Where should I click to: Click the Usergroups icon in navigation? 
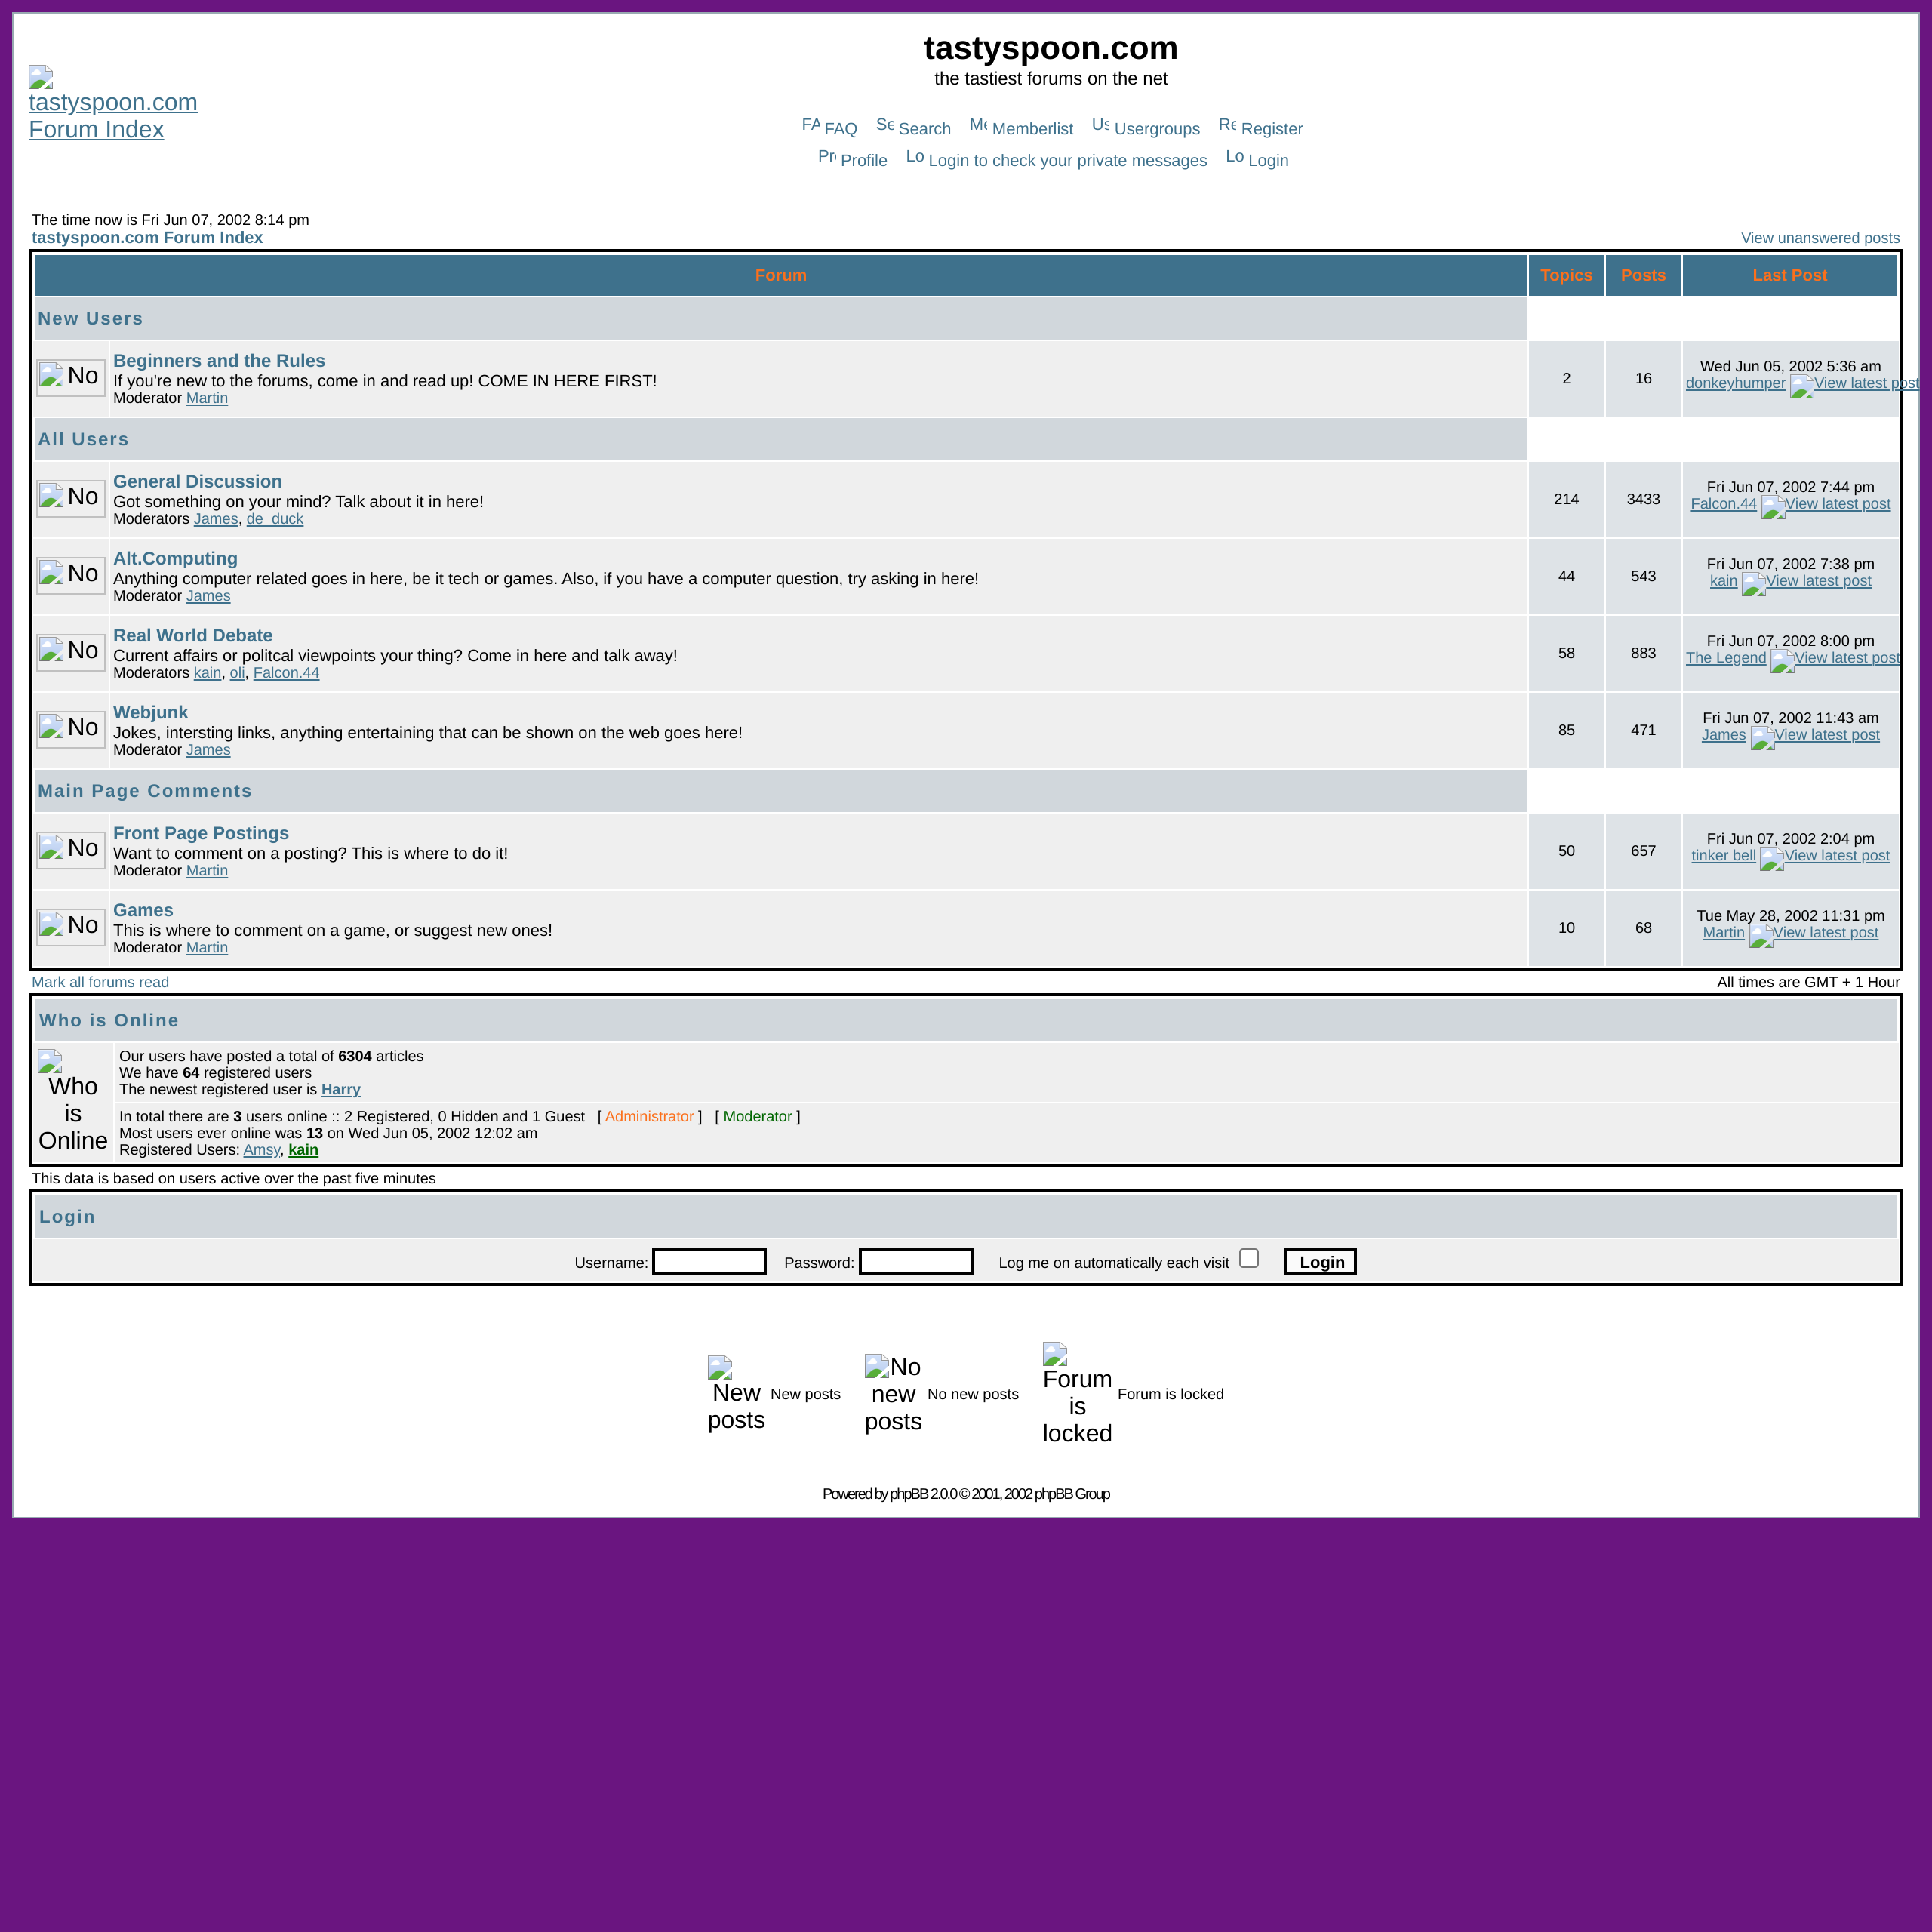[x=1100, y=125]
